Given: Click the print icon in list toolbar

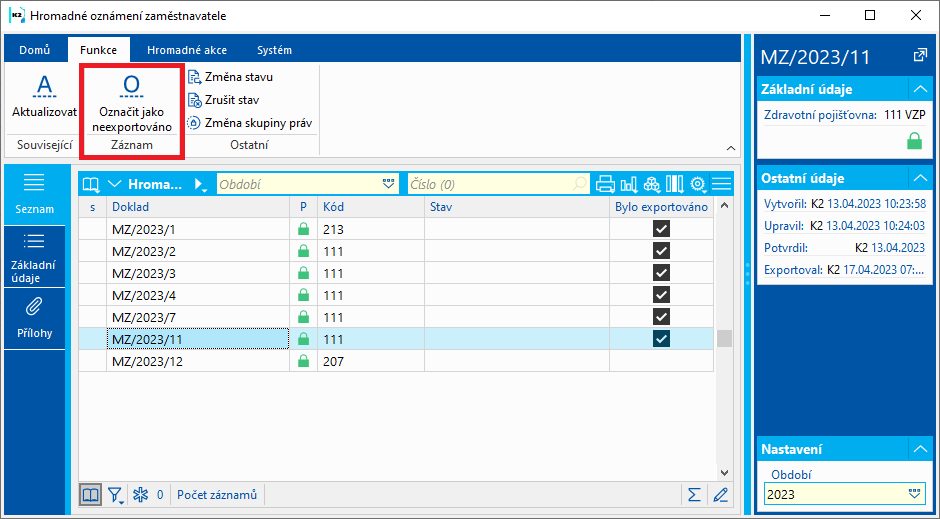Looking at the screenshot, I should pos(605,184).
